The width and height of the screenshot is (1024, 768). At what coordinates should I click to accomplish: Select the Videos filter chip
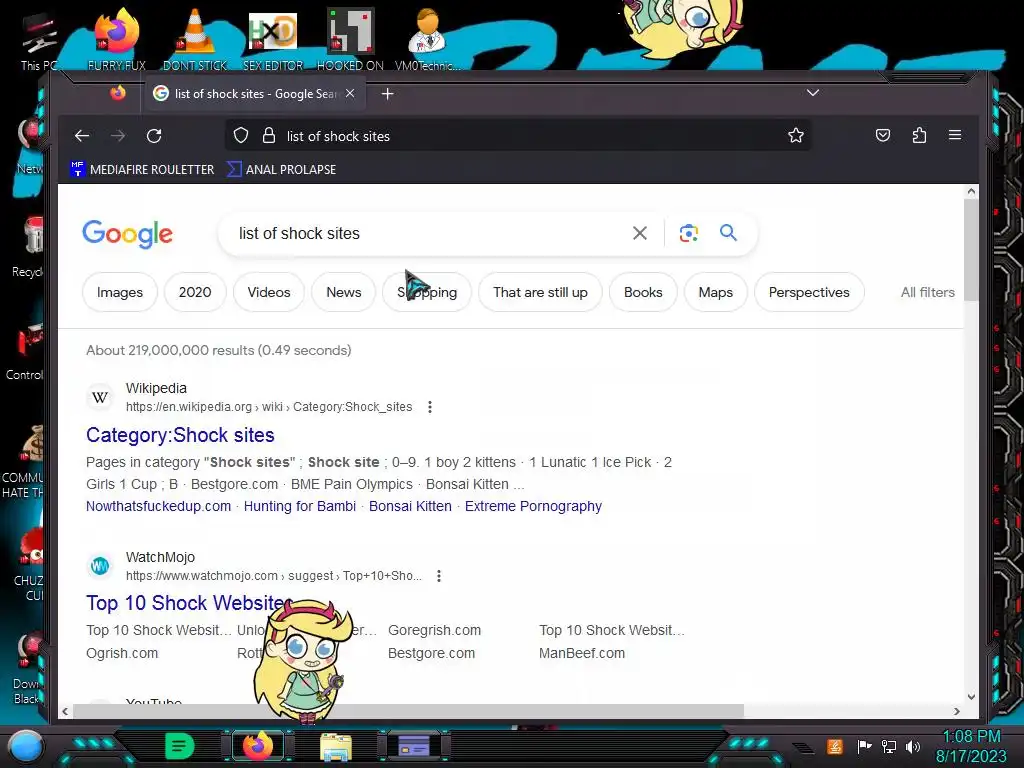[269, 293]
